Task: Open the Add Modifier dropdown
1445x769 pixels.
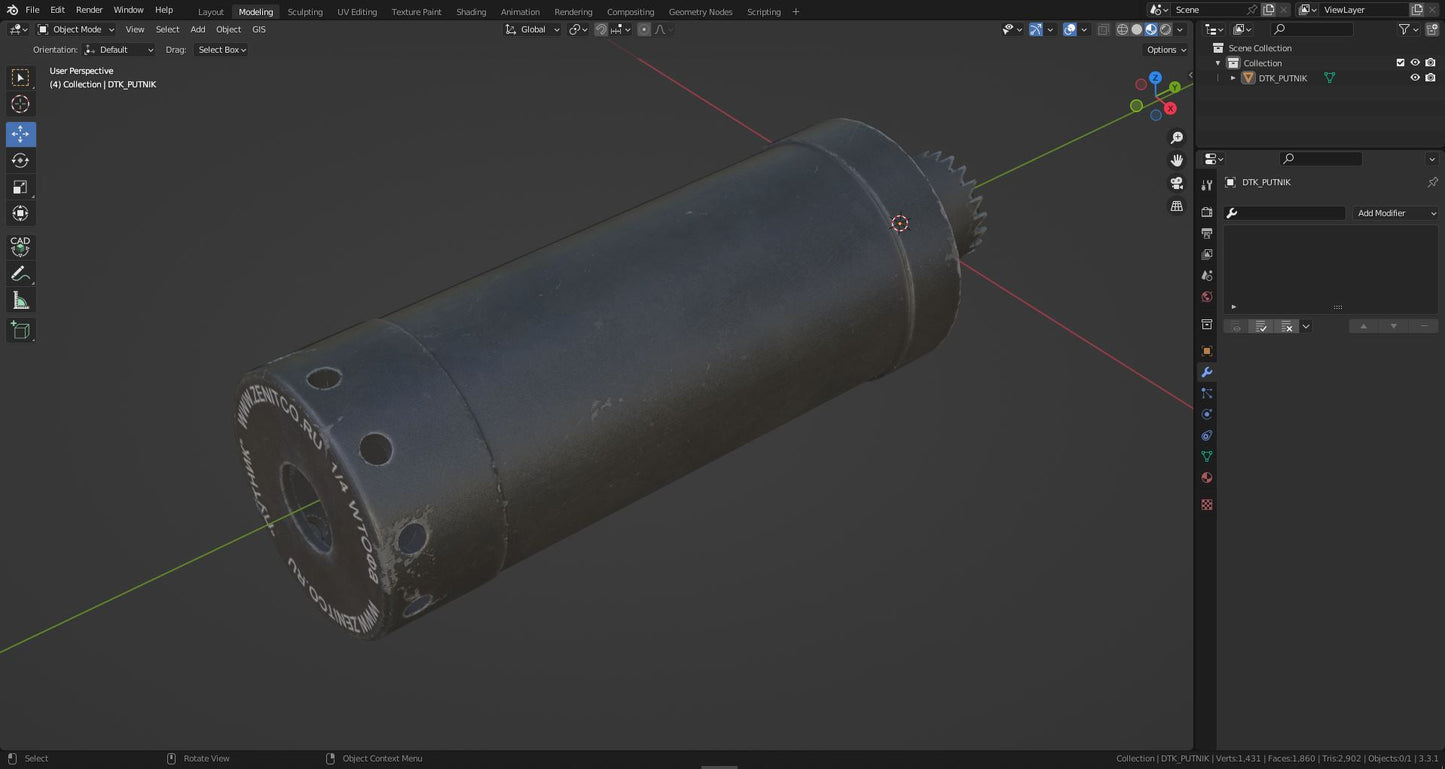Action: point(1394,213)
